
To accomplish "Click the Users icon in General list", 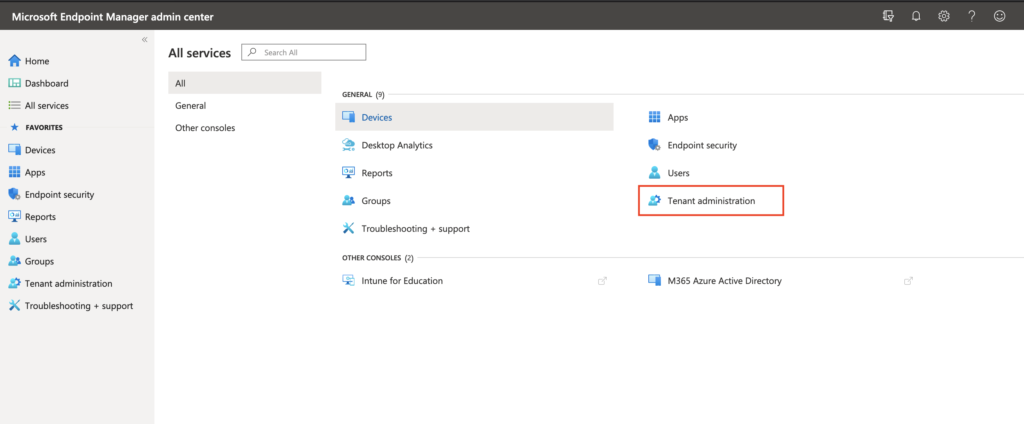I will (654, 172).
